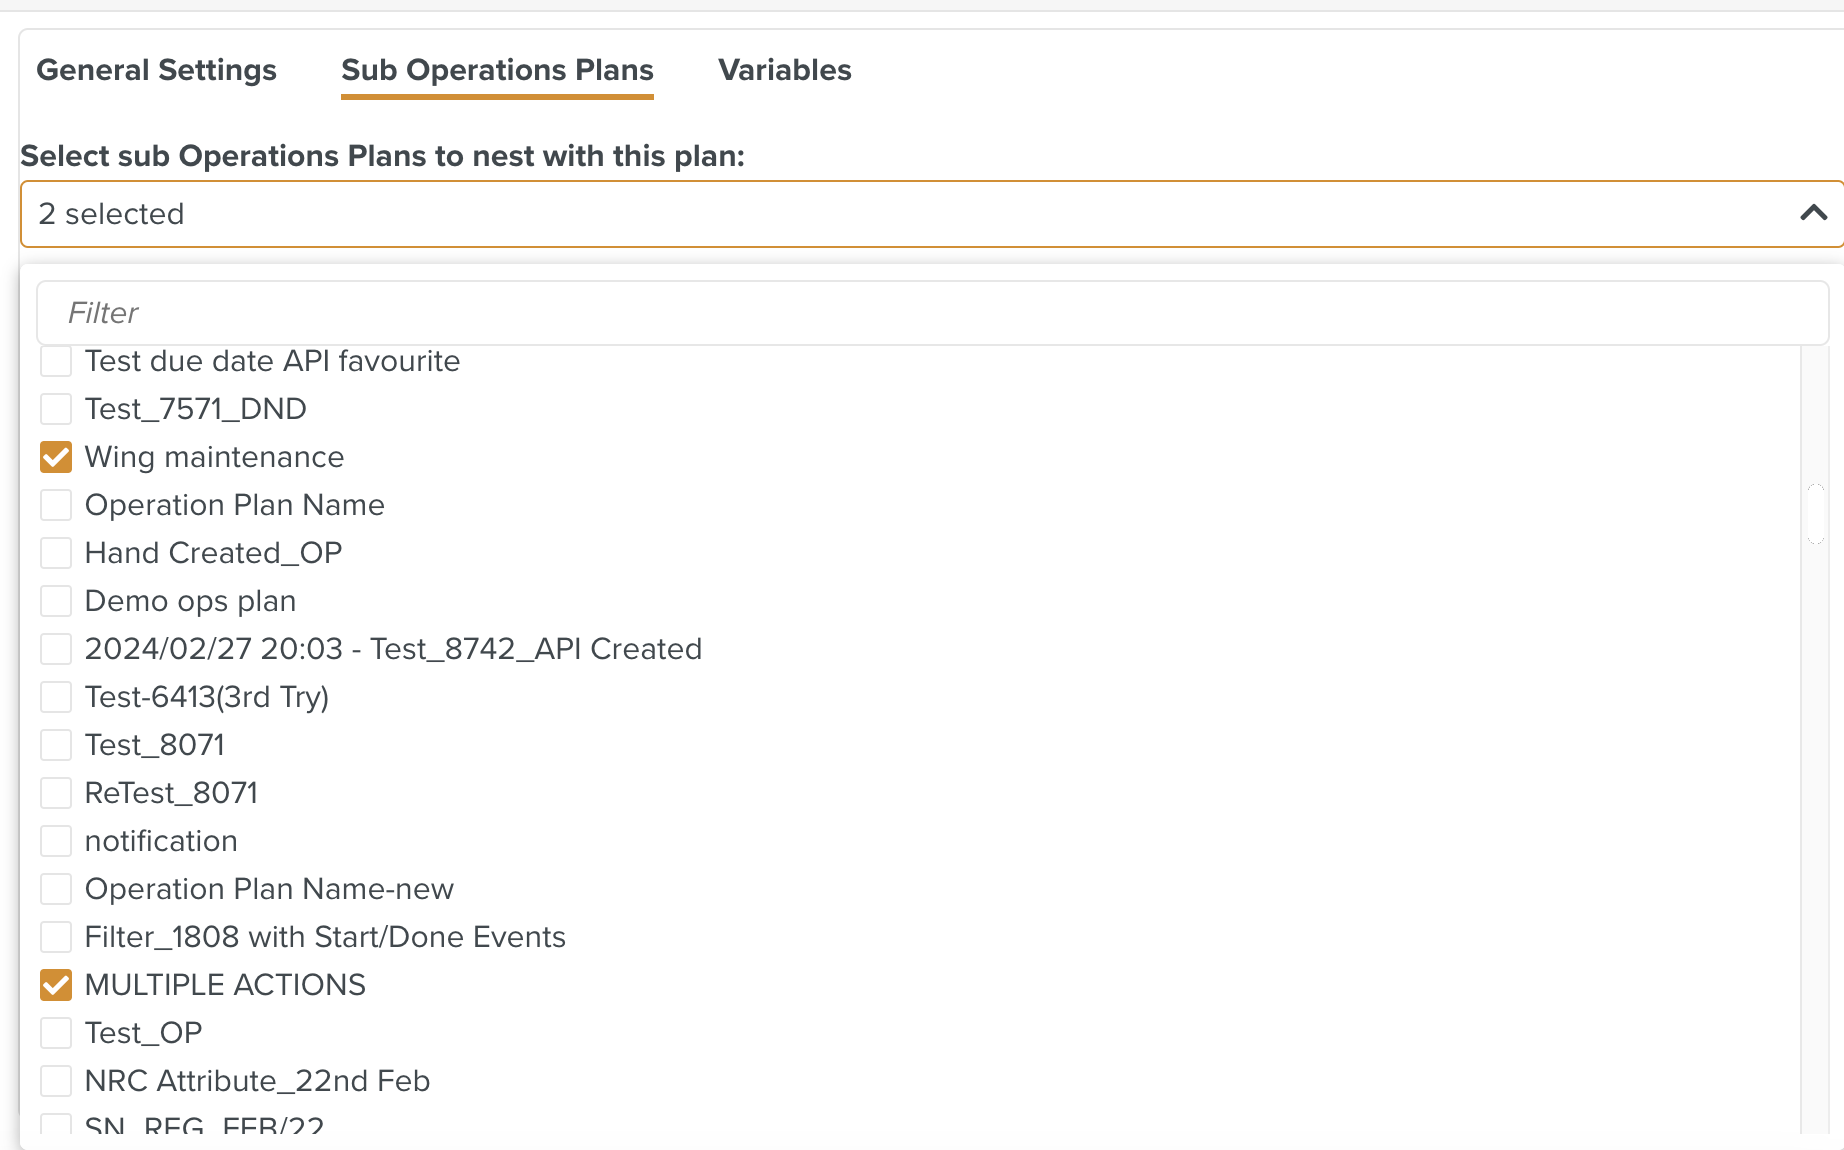The height and width of the screenshot is (1150, 1844).
Task: Check the Test_7571_DND checkbox
Action: pyautogui.click(x=55, y=409)
